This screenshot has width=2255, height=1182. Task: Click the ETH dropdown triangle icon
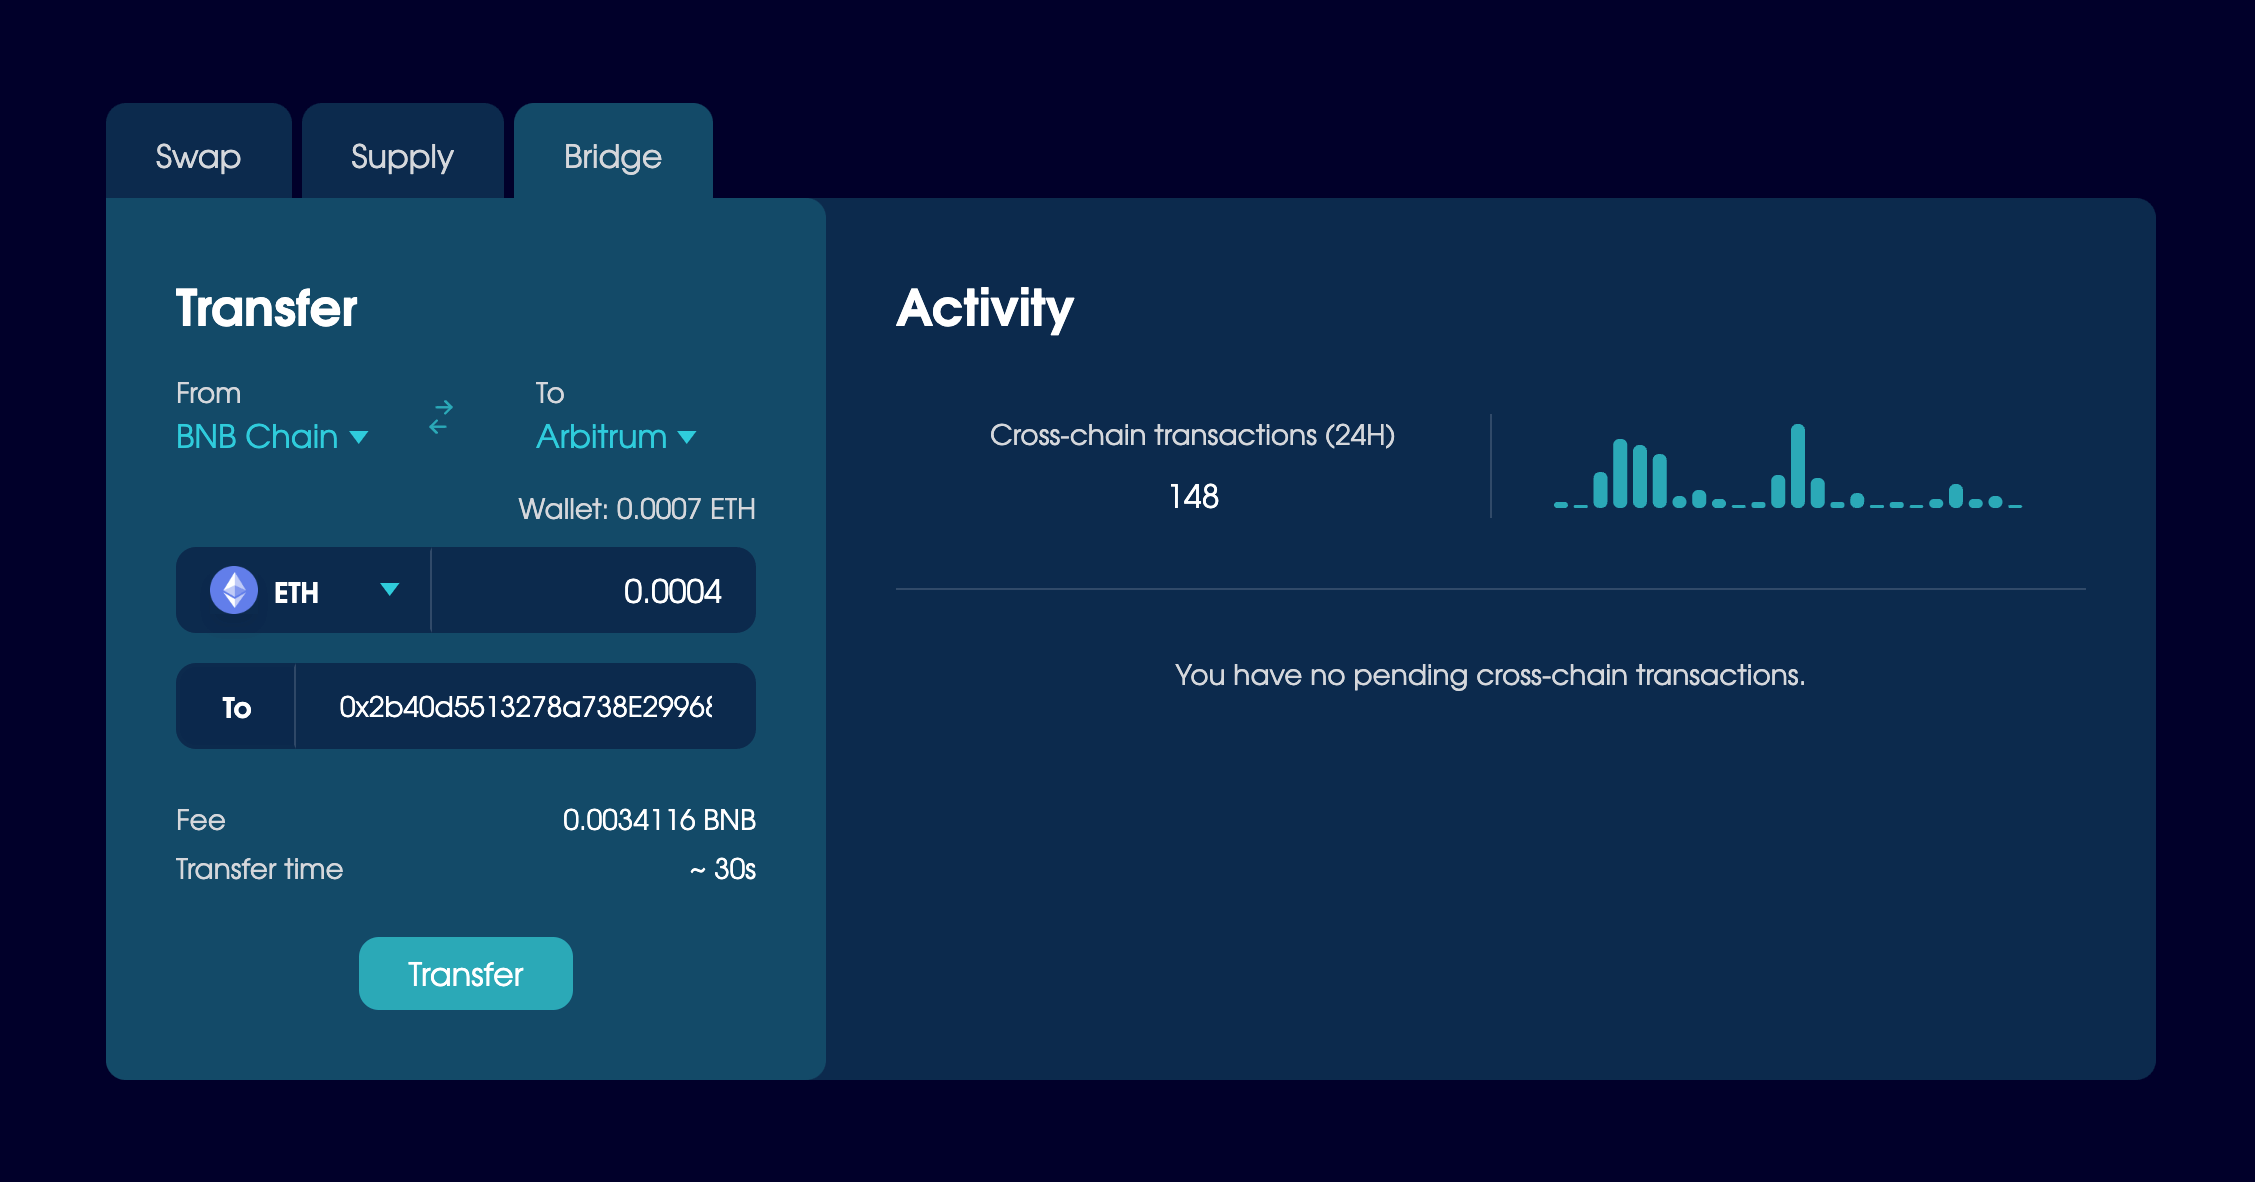click(x=390, y=591)
